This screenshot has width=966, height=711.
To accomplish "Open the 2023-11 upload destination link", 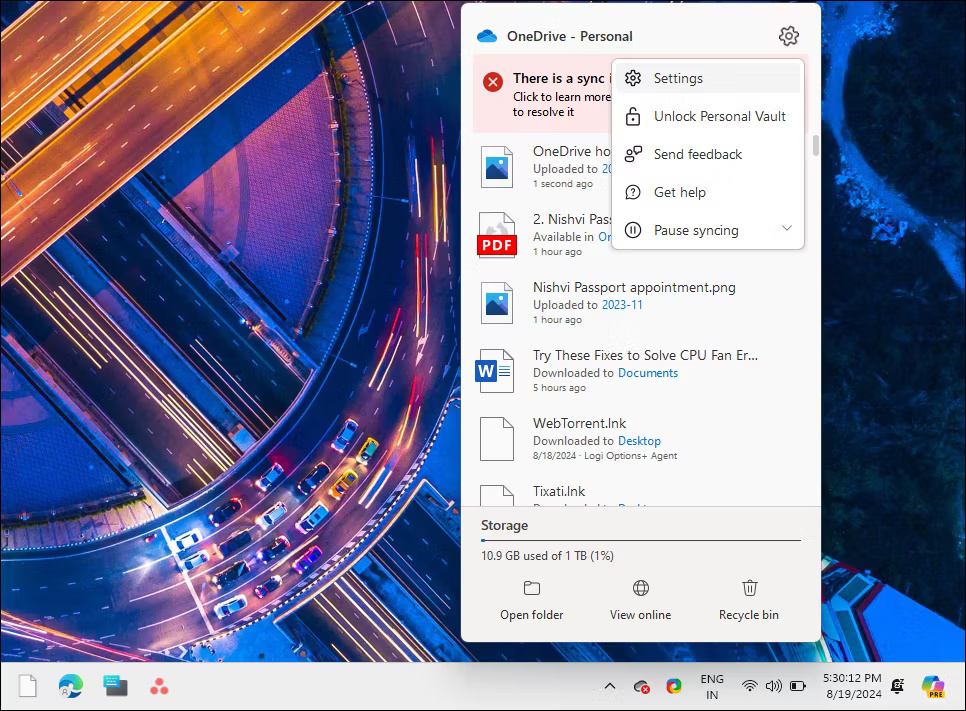I will (x=622, y=305).
